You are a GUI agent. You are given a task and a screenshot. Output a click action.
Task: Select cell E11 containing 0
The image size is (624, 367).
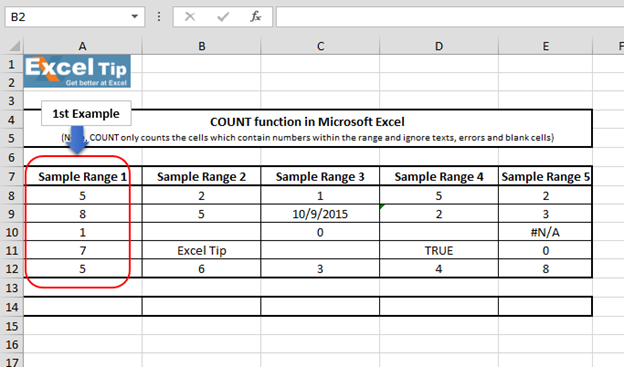(546, 250)
